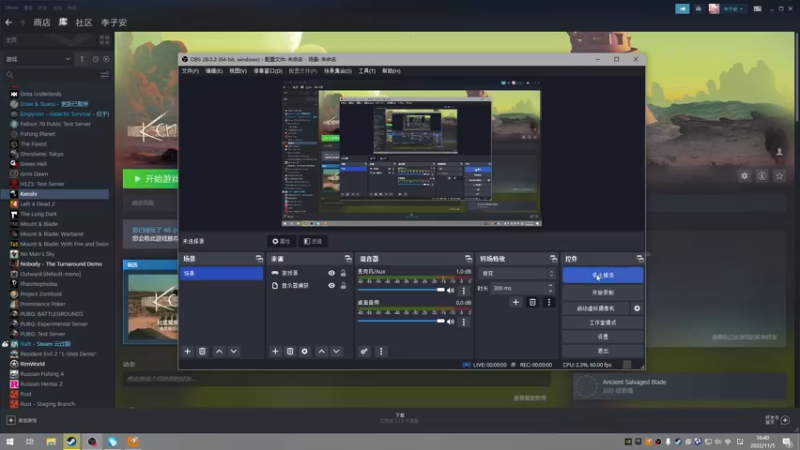
Task: Toggle recent games clock filter in Steam
Action: [95, 59]
